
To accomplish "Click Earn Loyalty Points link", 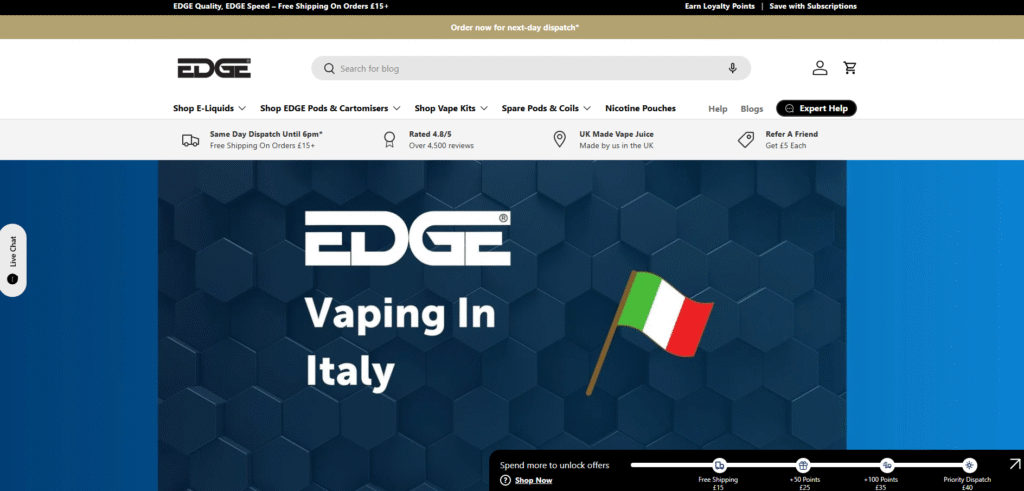I will 720,7.
